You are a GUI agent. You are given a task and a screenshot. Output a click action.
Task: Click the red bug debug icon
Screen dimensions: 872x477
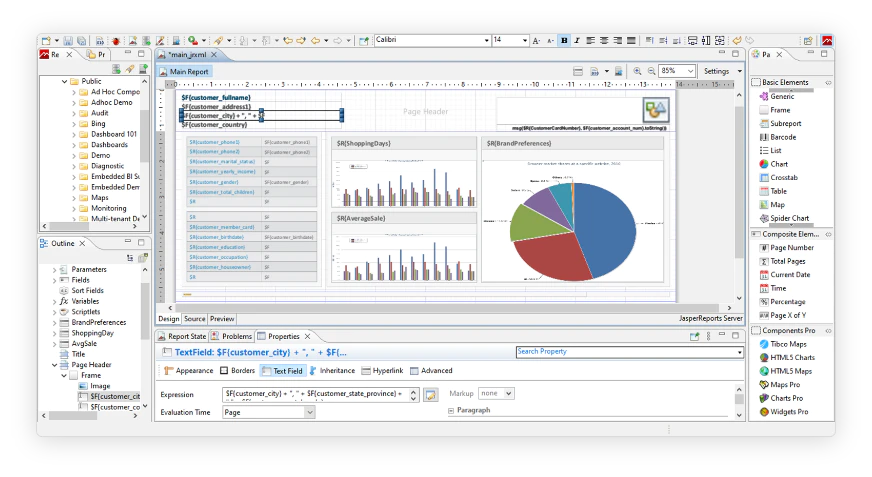coord(116,41)
